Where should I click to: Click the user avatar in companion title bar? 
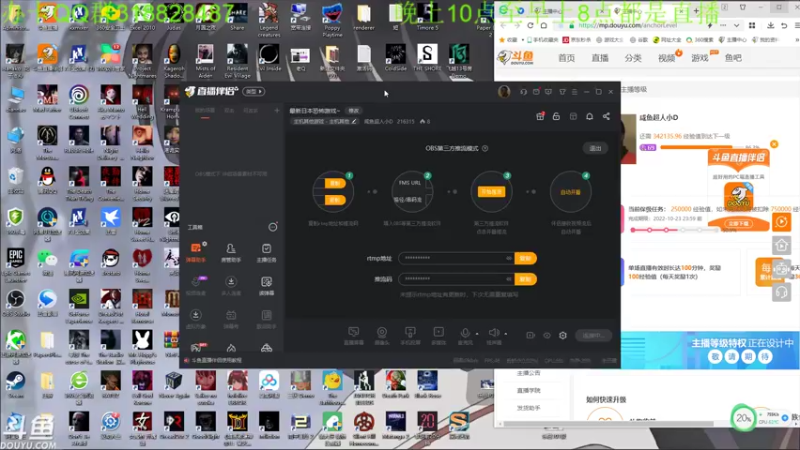(504, 91)
